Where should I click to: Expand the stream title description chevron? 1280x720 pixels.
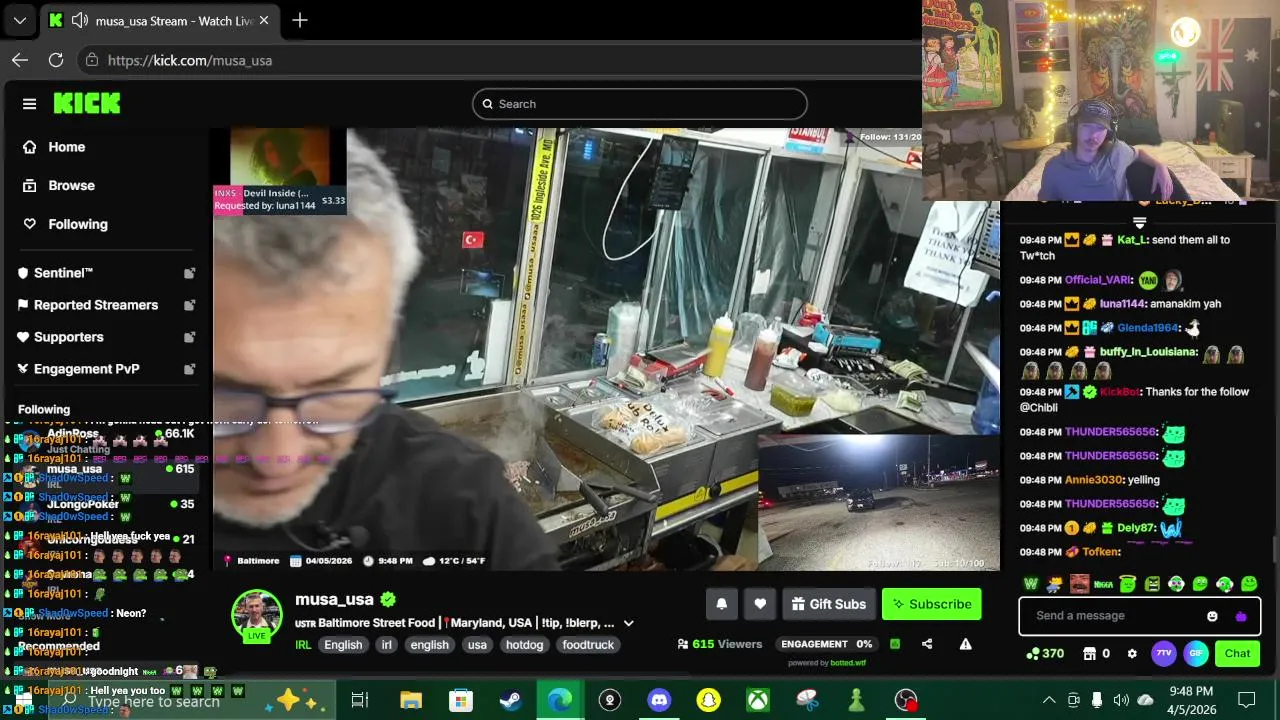(x=629, y=623)
